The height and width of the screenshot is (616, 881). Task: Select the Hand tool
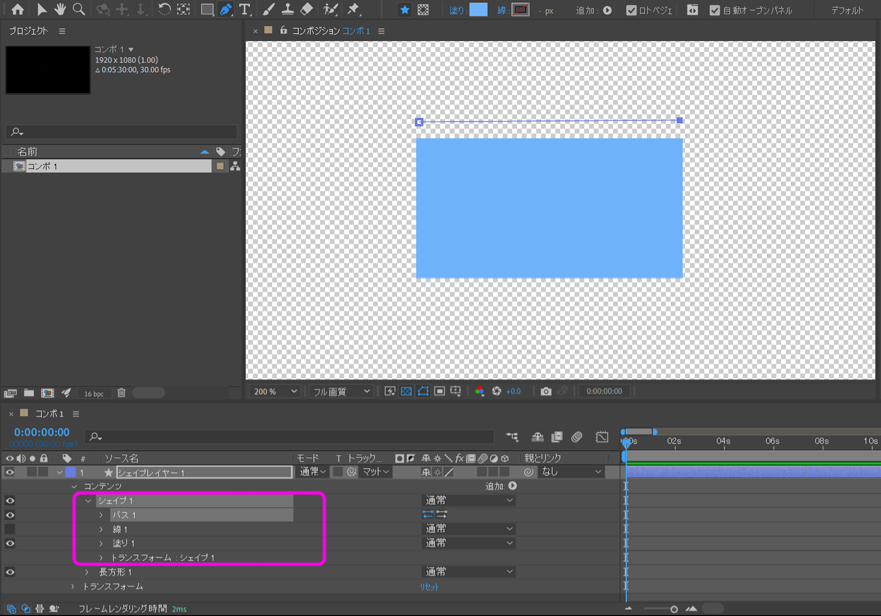point(60,10)
